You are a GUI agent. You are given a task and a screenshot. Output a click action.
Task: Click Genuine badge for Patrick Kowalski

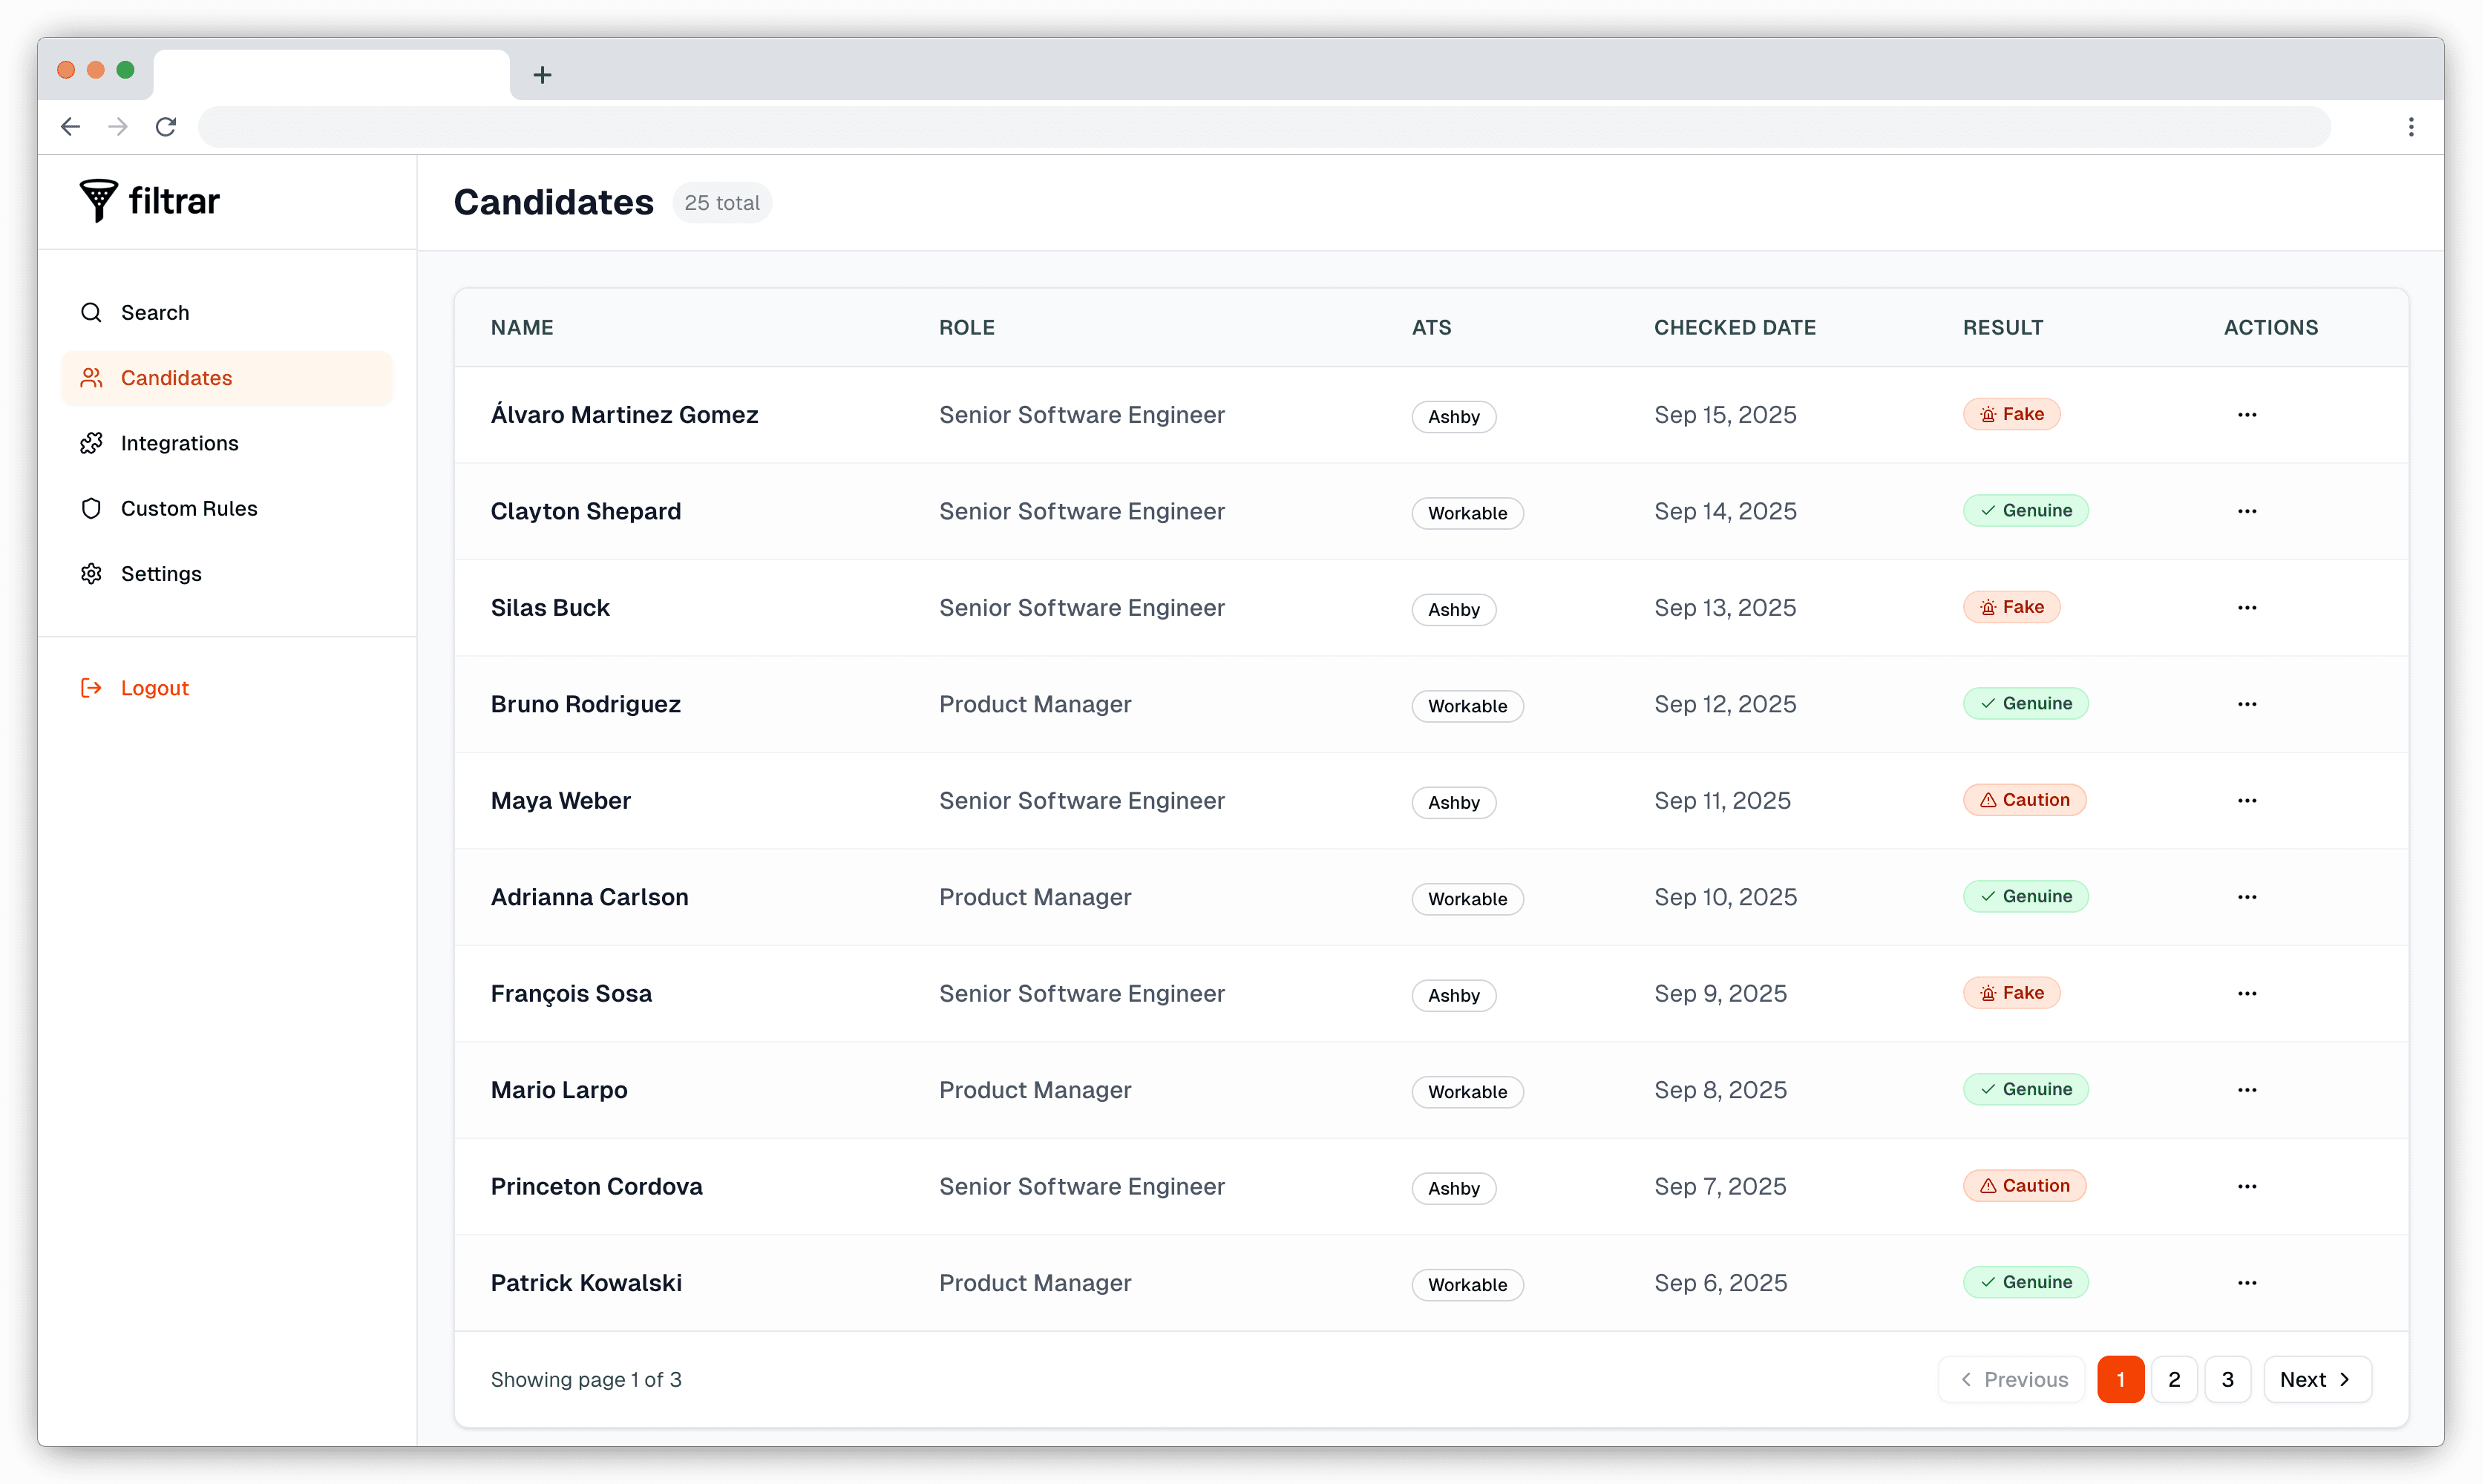tap(2025, 1283)
